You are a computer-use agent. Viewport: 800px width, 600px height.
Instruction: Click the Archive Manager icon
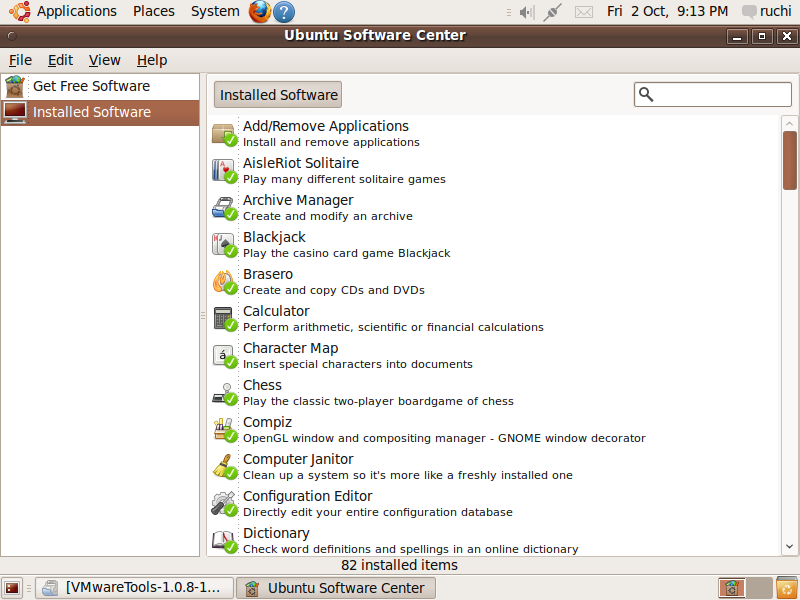224,208
